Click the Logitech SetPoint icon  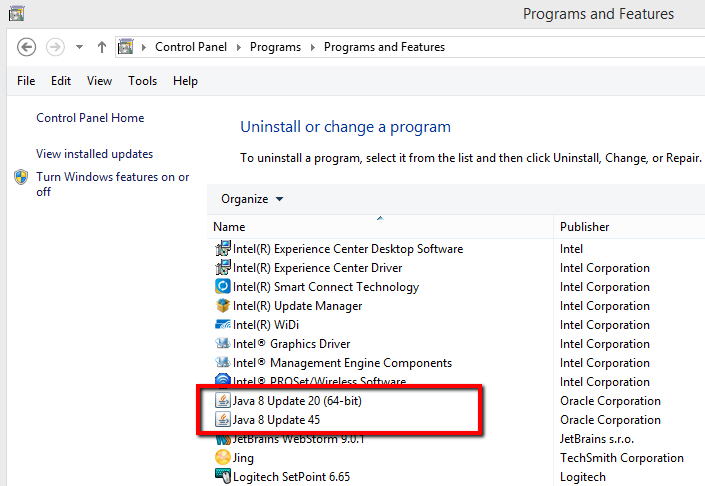(x=223, y=476)
